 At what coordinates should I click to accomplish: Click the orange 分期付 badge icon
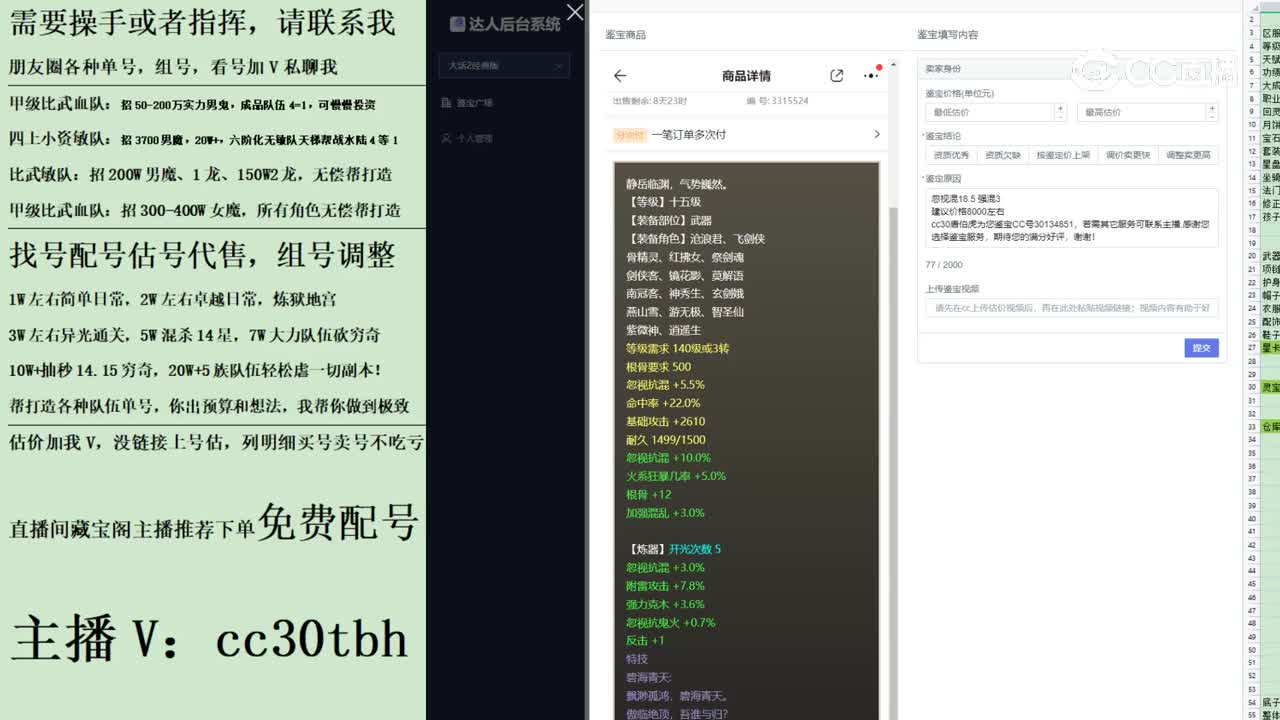tap(631, 134)
